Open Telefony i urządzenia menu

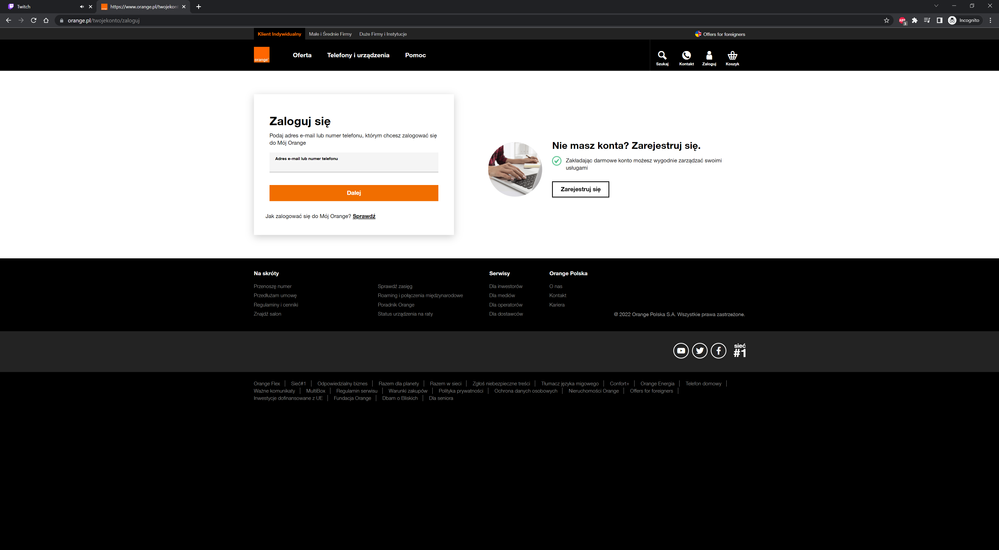tap(358, 55)
